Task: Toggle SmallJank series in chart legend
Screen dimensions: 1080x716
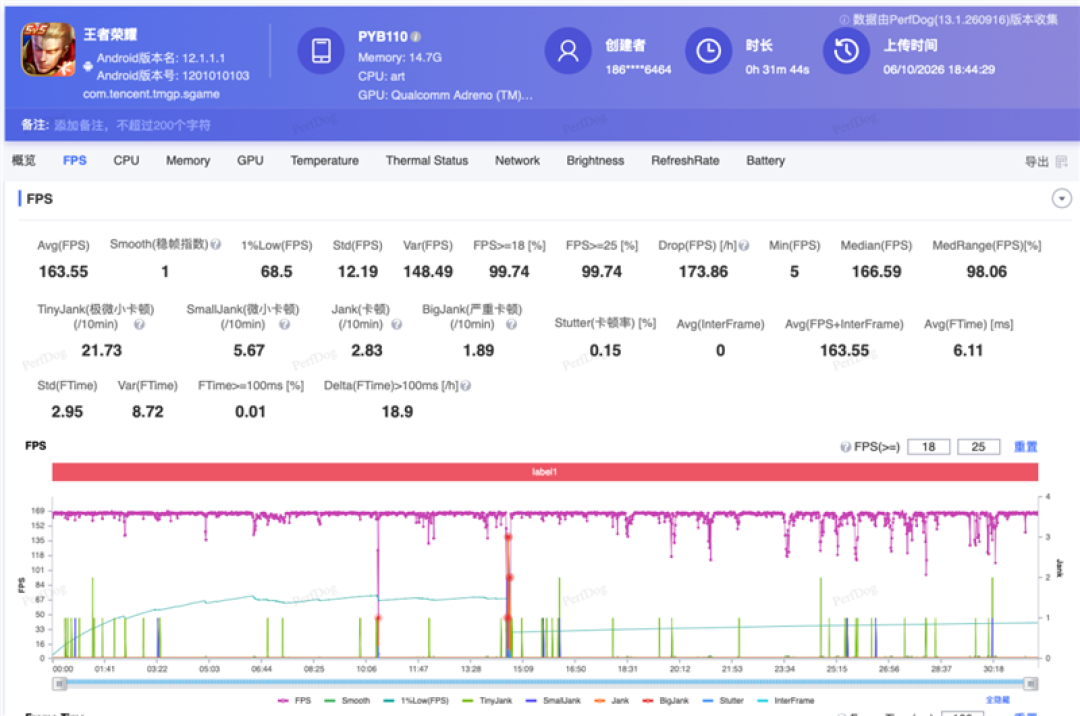Action: point(553,701)
